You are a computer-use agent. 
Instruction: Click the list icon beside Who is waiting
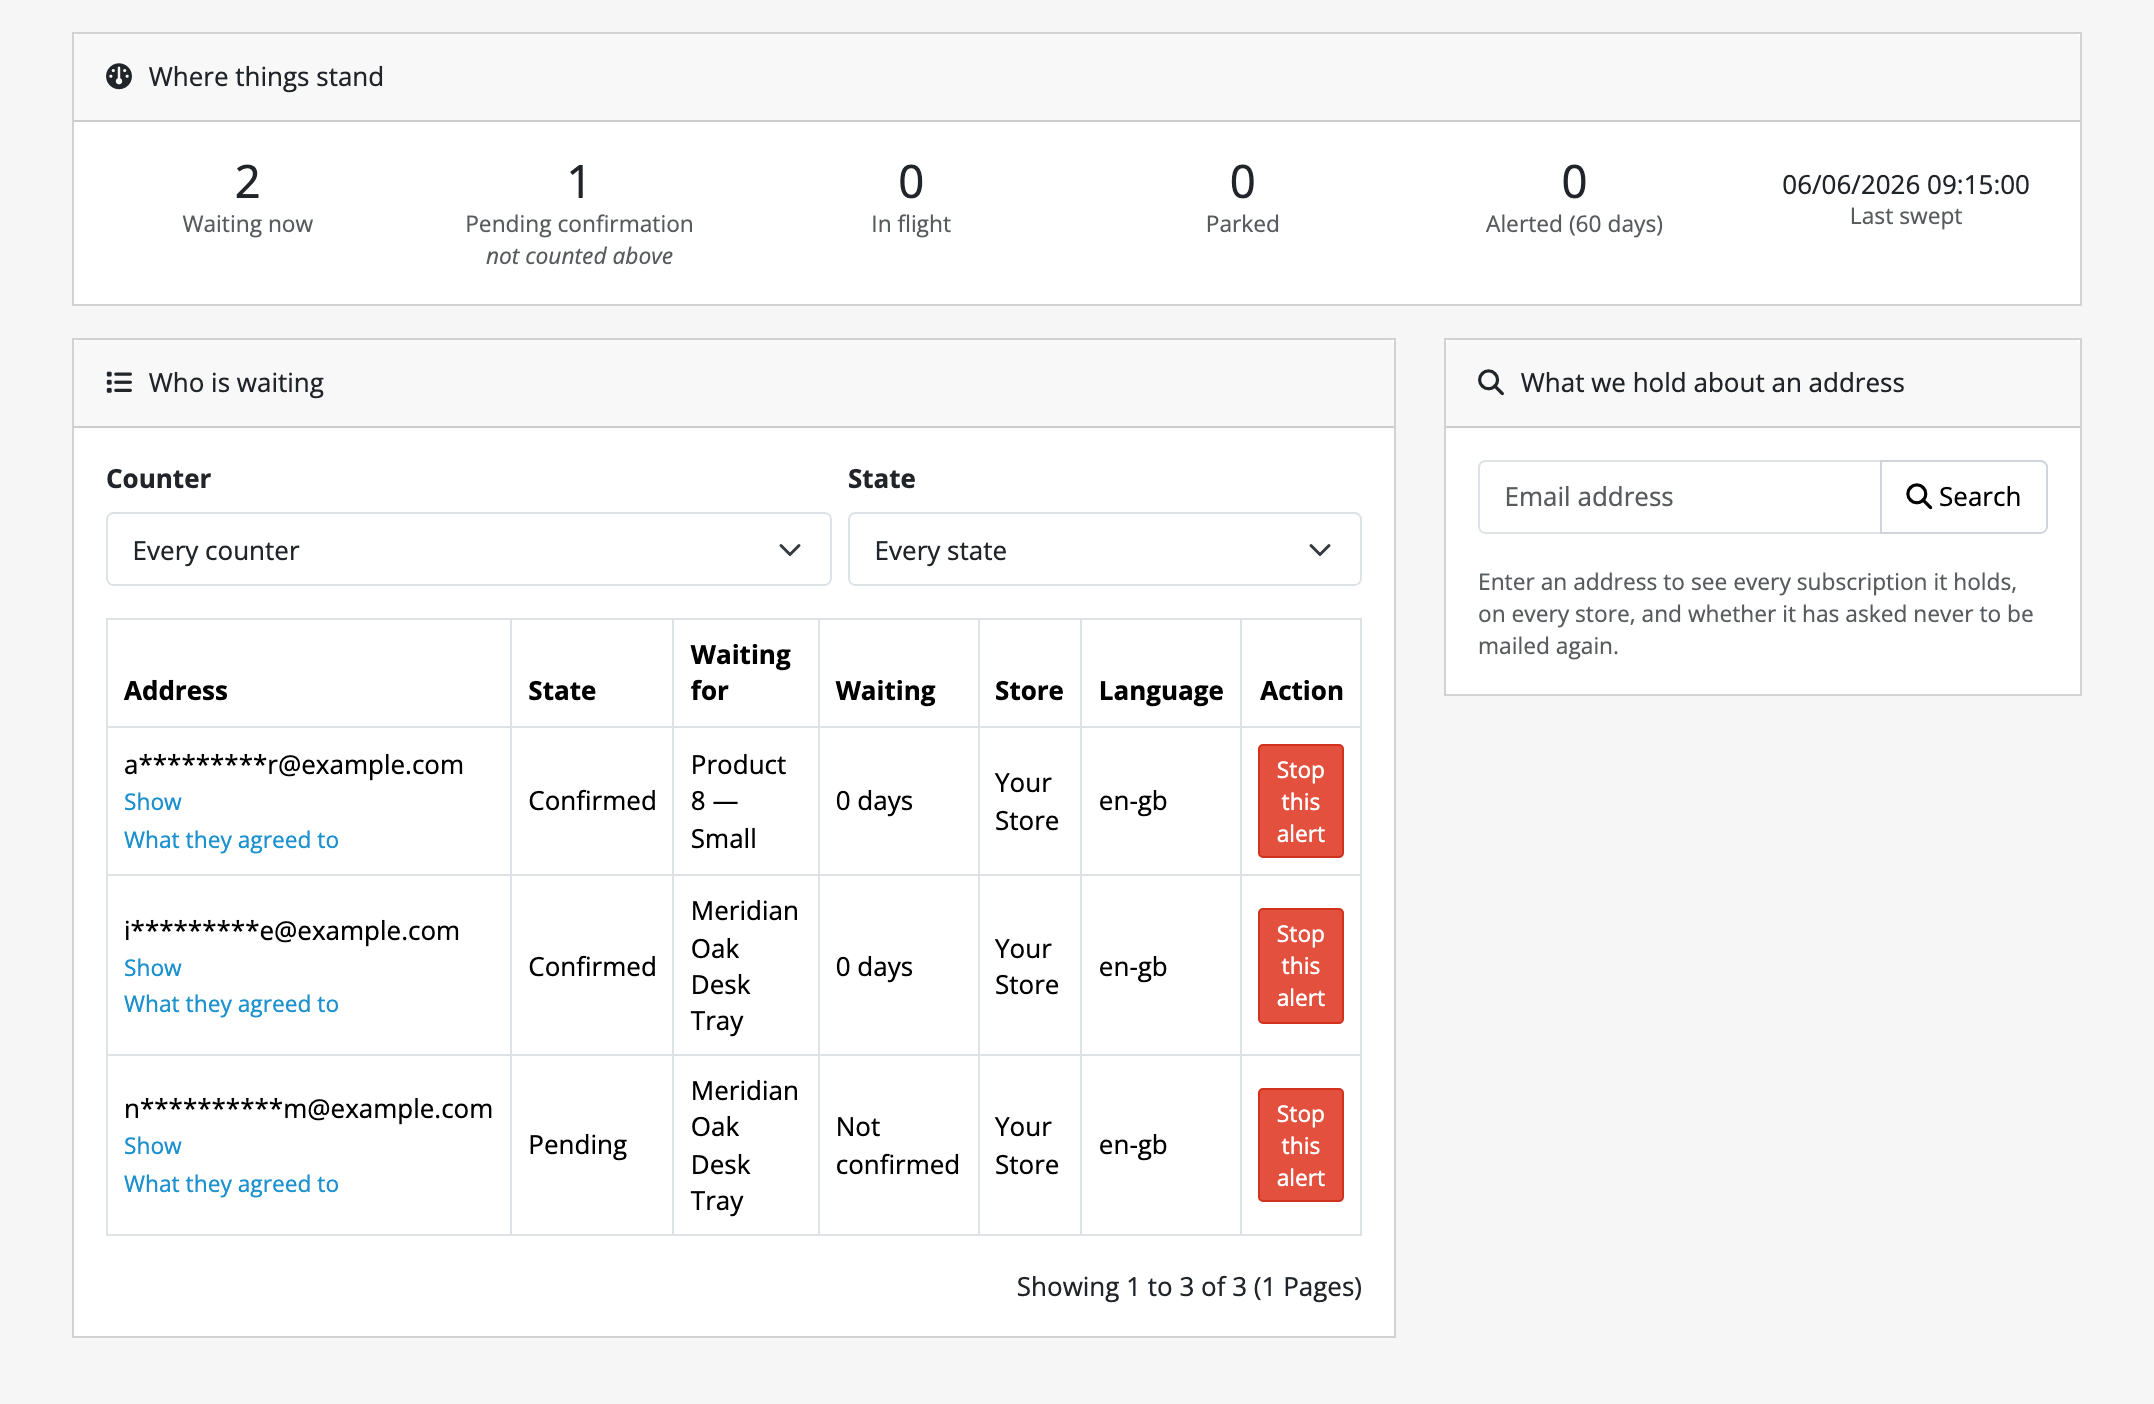[x=119, y=383]
